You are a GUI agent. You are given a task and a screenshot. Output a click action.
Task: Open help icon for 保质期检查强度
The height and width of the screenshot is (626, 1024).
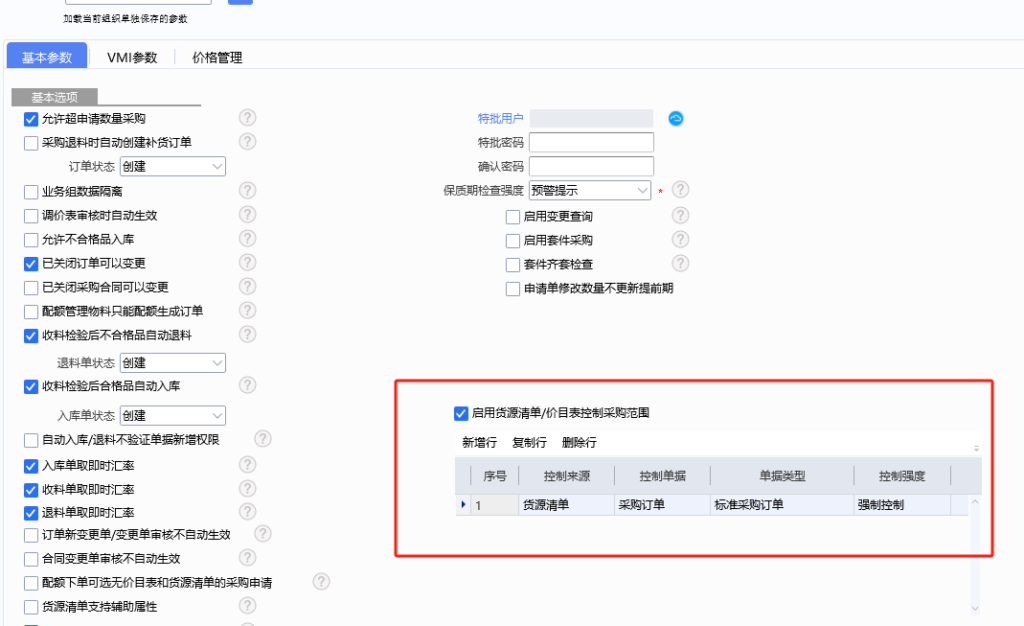pyautogui.click(x=681, y=190)
